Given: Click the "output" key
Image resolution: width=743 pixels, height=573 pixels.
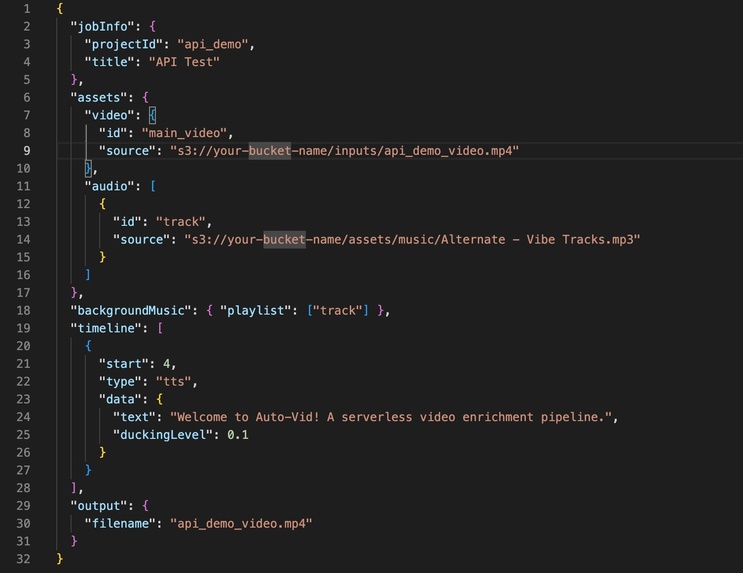Looking at the screenshot, I should click(x=99, y=506).
